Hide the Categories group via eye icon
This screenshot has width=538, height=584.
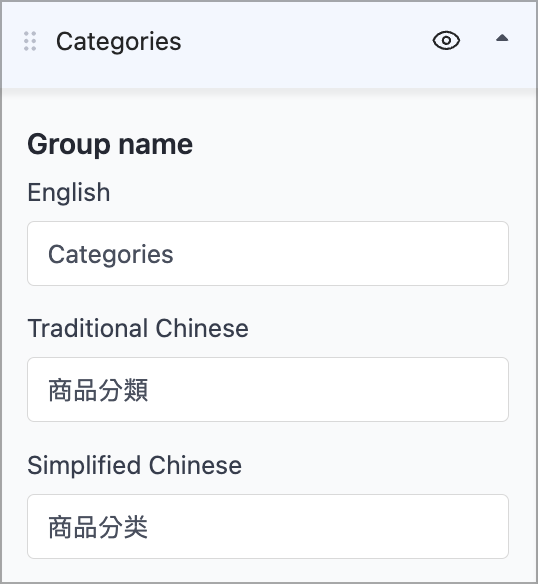coord(446,40)
